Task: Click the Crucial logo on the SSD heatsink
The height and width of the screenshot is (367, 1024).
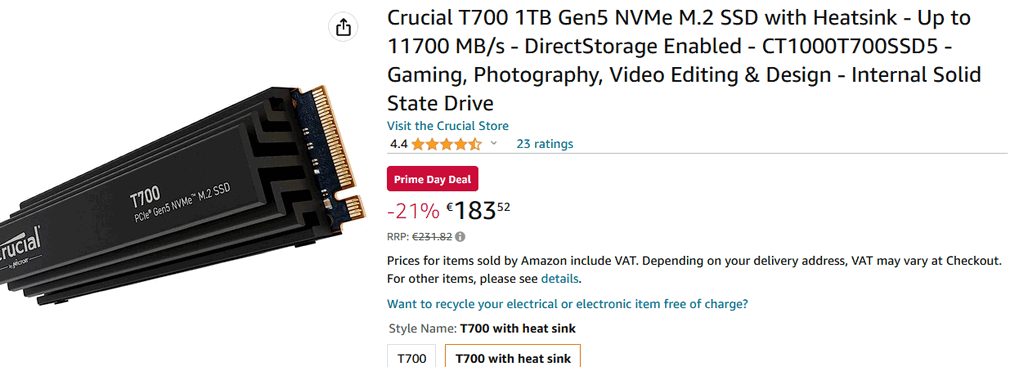Action: click(20, 249)
